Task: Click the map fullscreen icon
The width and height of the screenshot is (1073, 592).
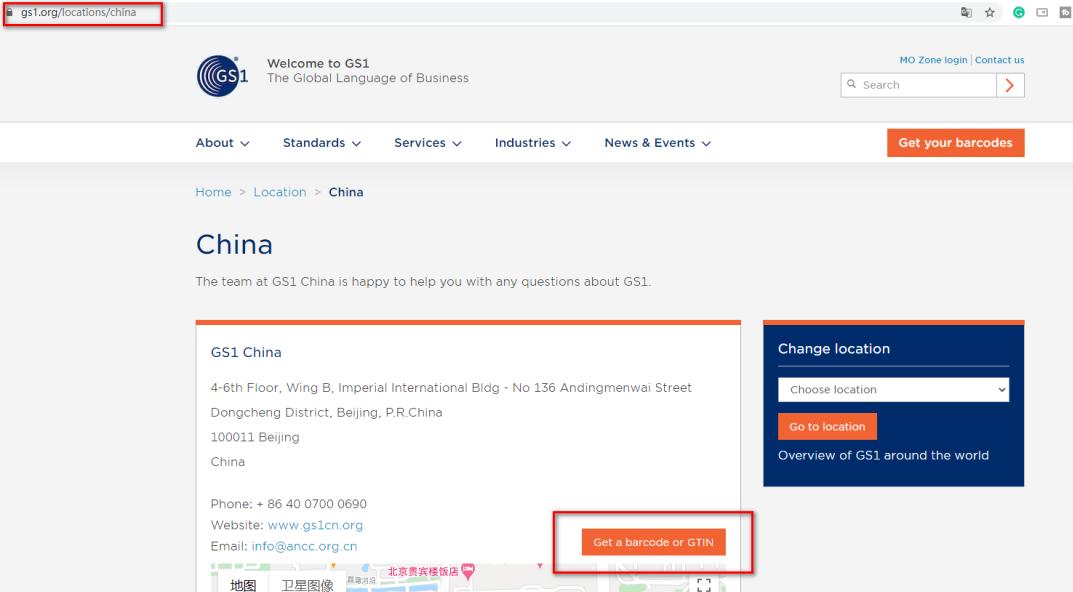Action: [703, 584]
